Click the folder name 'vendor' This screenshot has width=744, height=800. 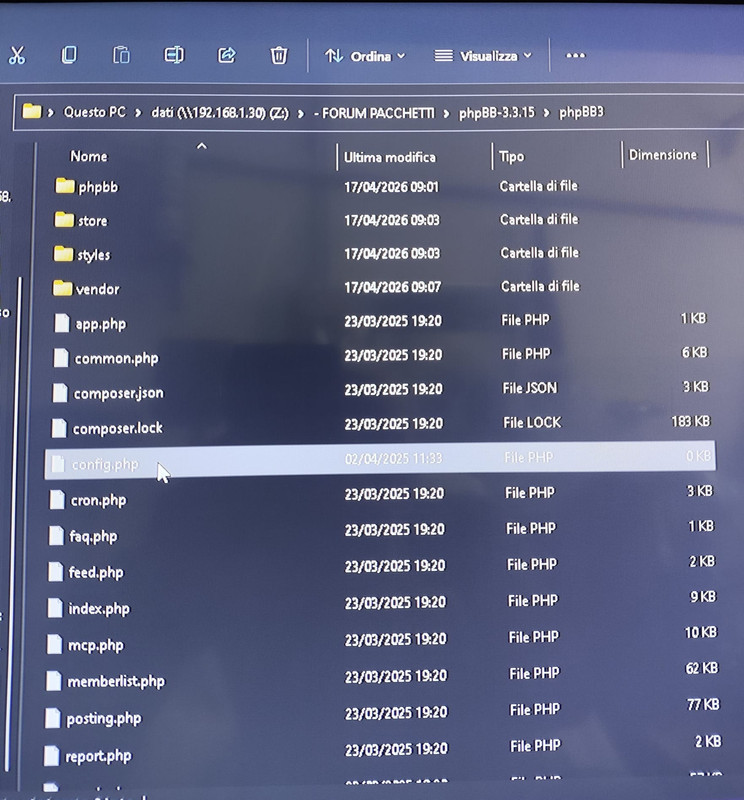click(97, 289)
